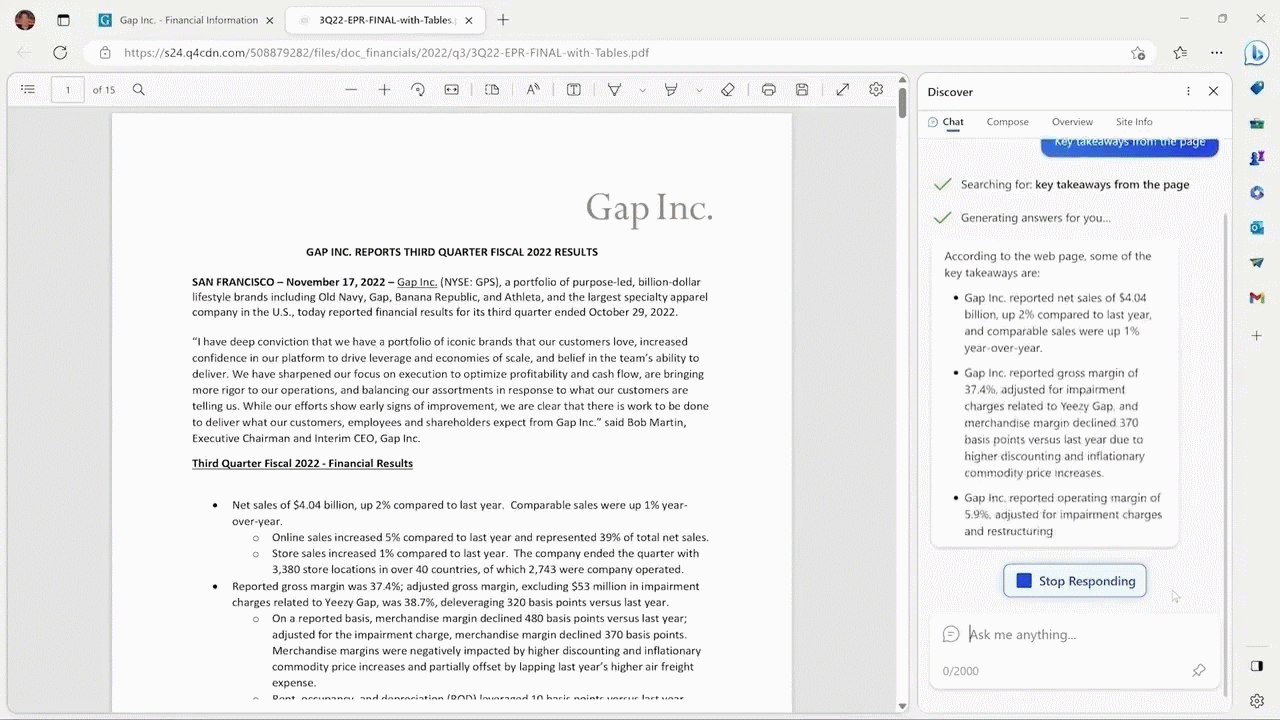Toggle fit-to-width page view
Viewport: 1280px width, 720px height.
pos(451,89)
